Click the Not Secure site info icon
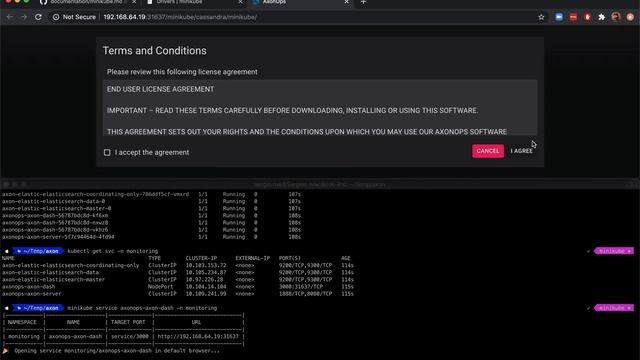The image size is (640, 360). (x=56, y=17)
